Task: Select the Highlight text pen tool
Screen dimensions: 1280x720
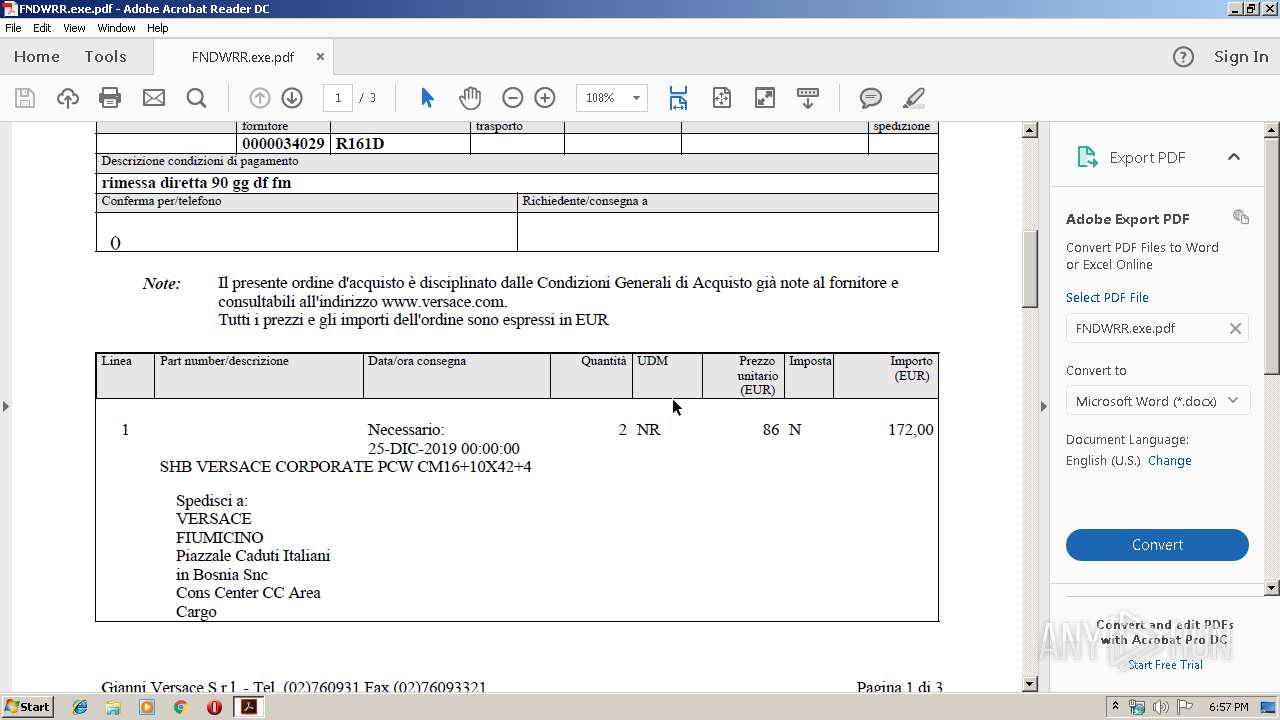Action: [913, 97]
